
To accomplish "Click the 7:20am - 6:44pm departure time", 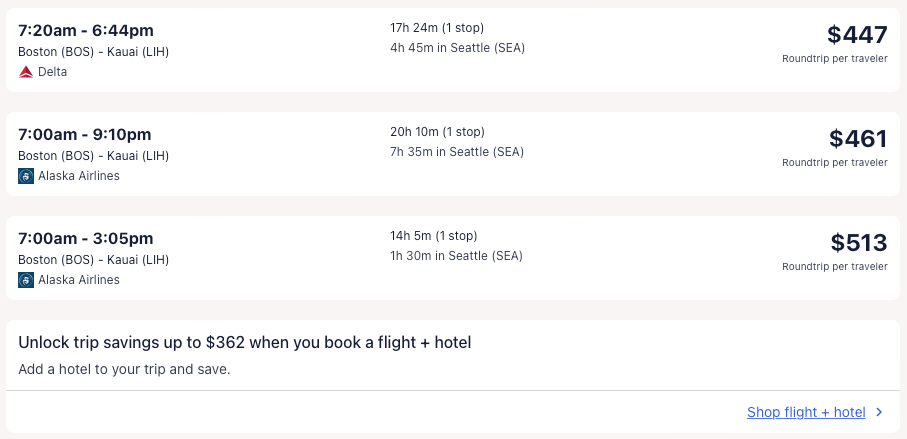I will [x=86, y=30].
